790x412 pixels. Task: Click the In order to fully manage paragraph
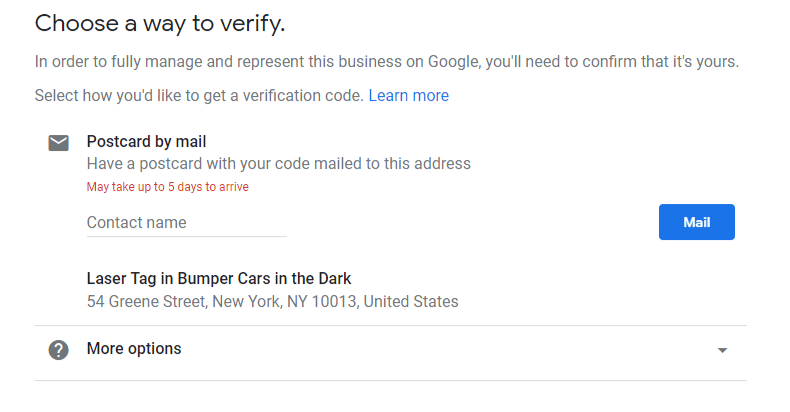click(386, 61)
